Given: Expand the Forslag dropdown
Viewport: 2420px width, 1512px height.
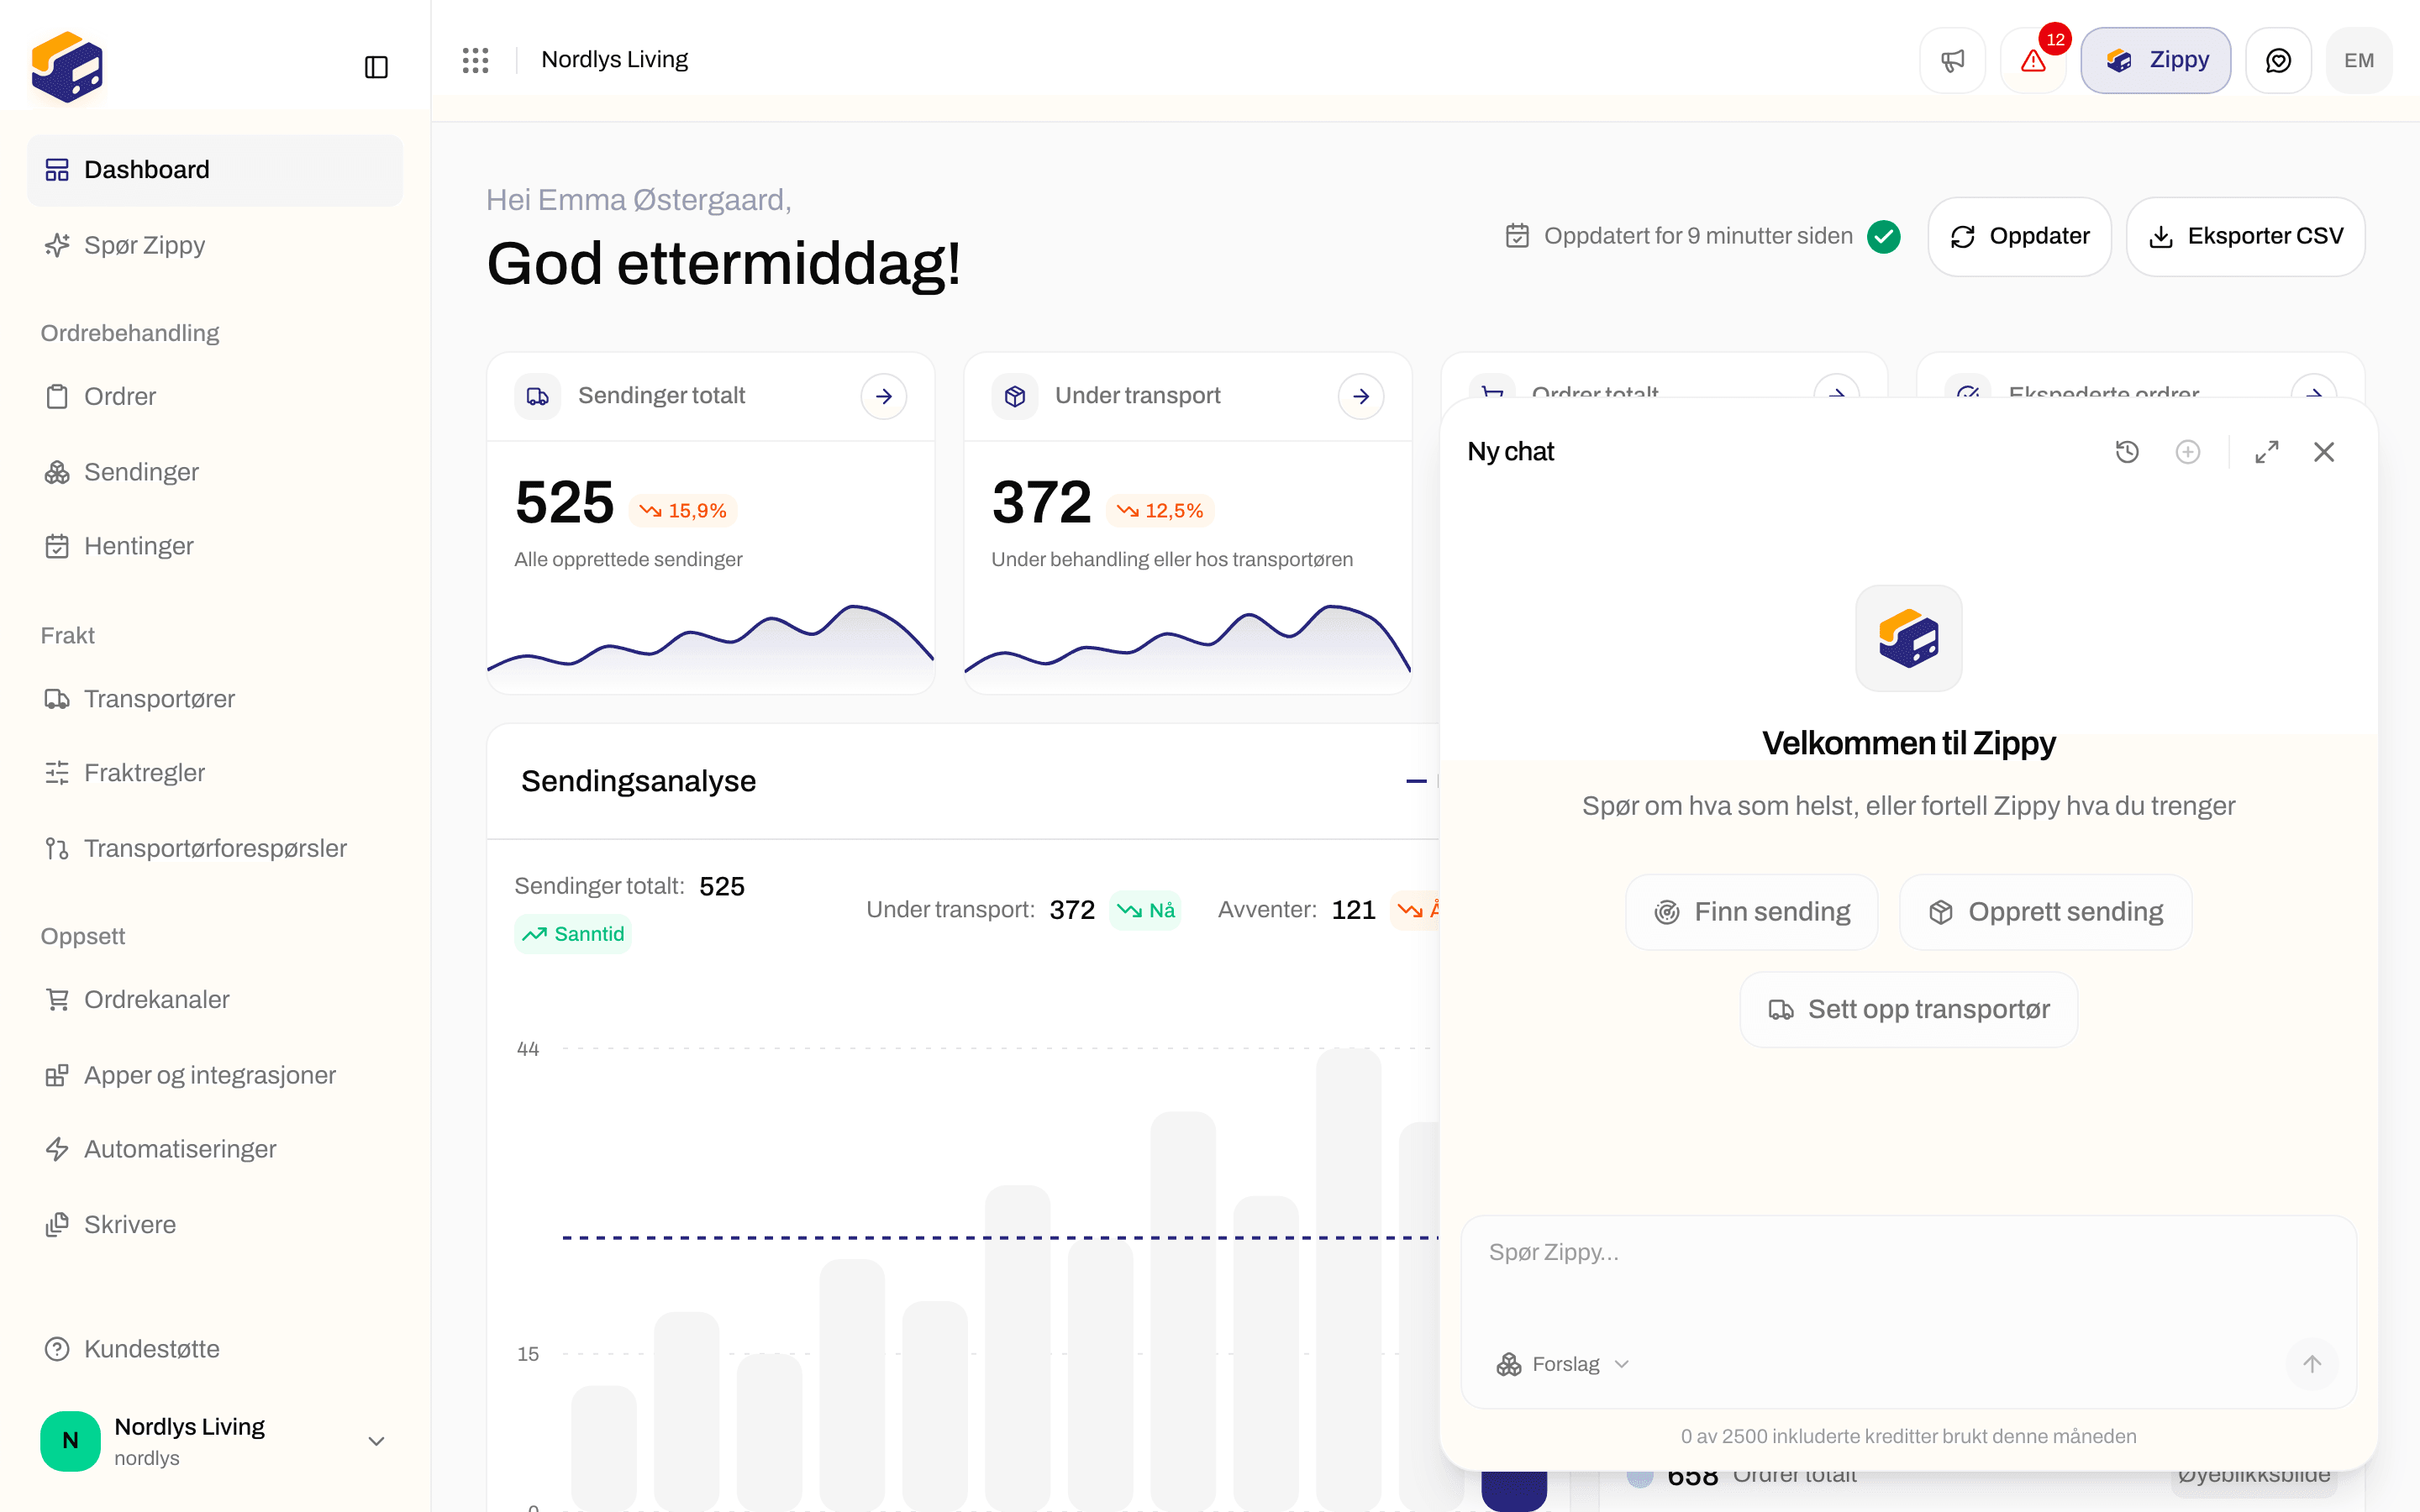Looking at the screenshot, I should click(x=1563, y=1364).
